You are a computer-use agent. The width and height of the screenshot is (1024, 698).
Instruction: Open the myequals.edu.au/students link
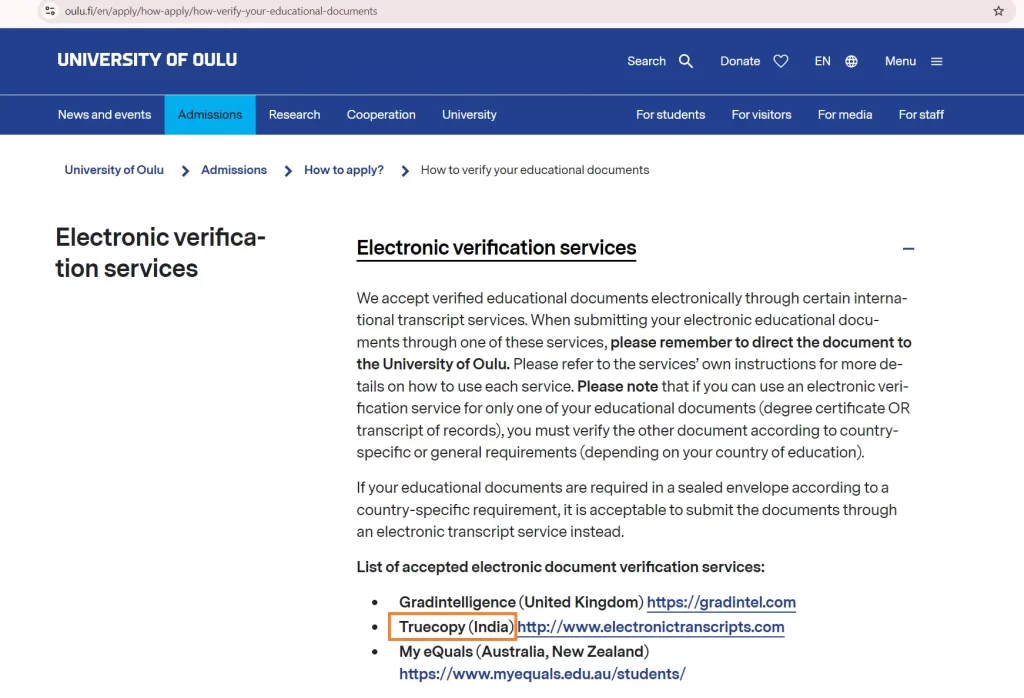[x=542, y=674]
